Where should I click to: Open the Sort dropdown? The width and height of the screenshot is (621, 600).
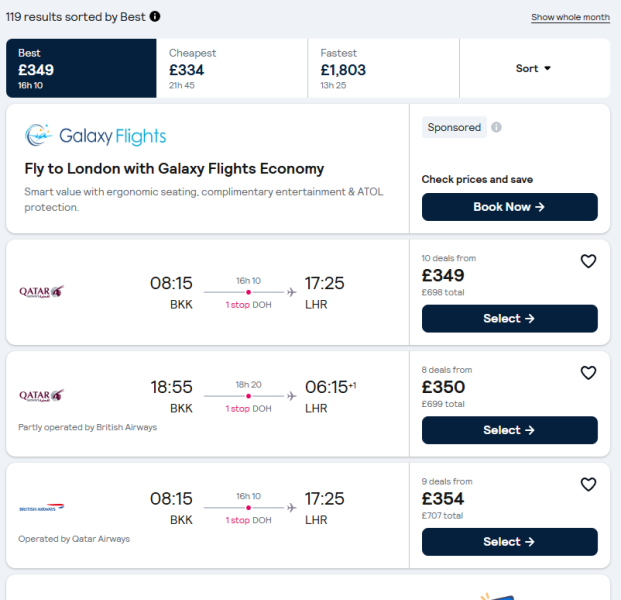pyautogui.click(x=535, y=68)
